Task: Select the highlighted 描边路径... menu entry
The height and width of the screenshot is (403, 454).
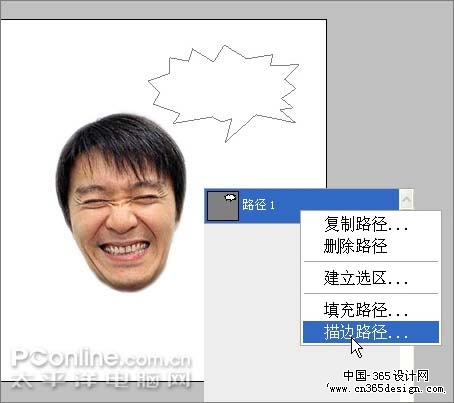Action: (371, 332)
